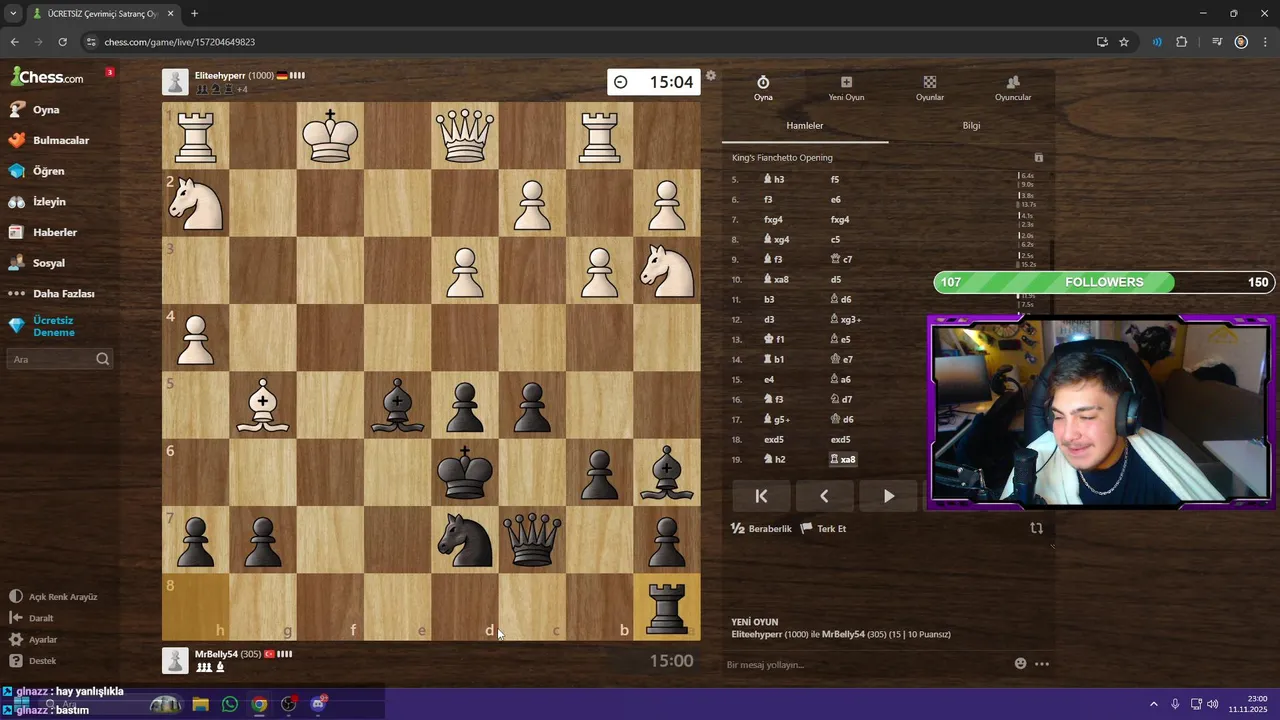The height and width of the screenshot is (720, 1280).
Task: Select the white queen on board
Action: [x=465, y=136]
